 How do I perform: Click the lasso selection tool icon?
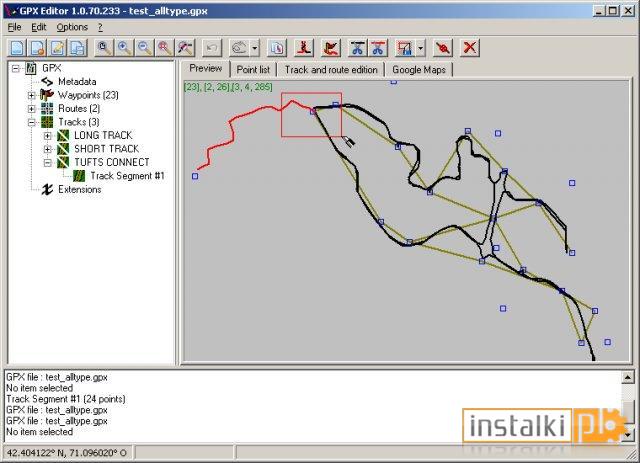click(239, 48)
